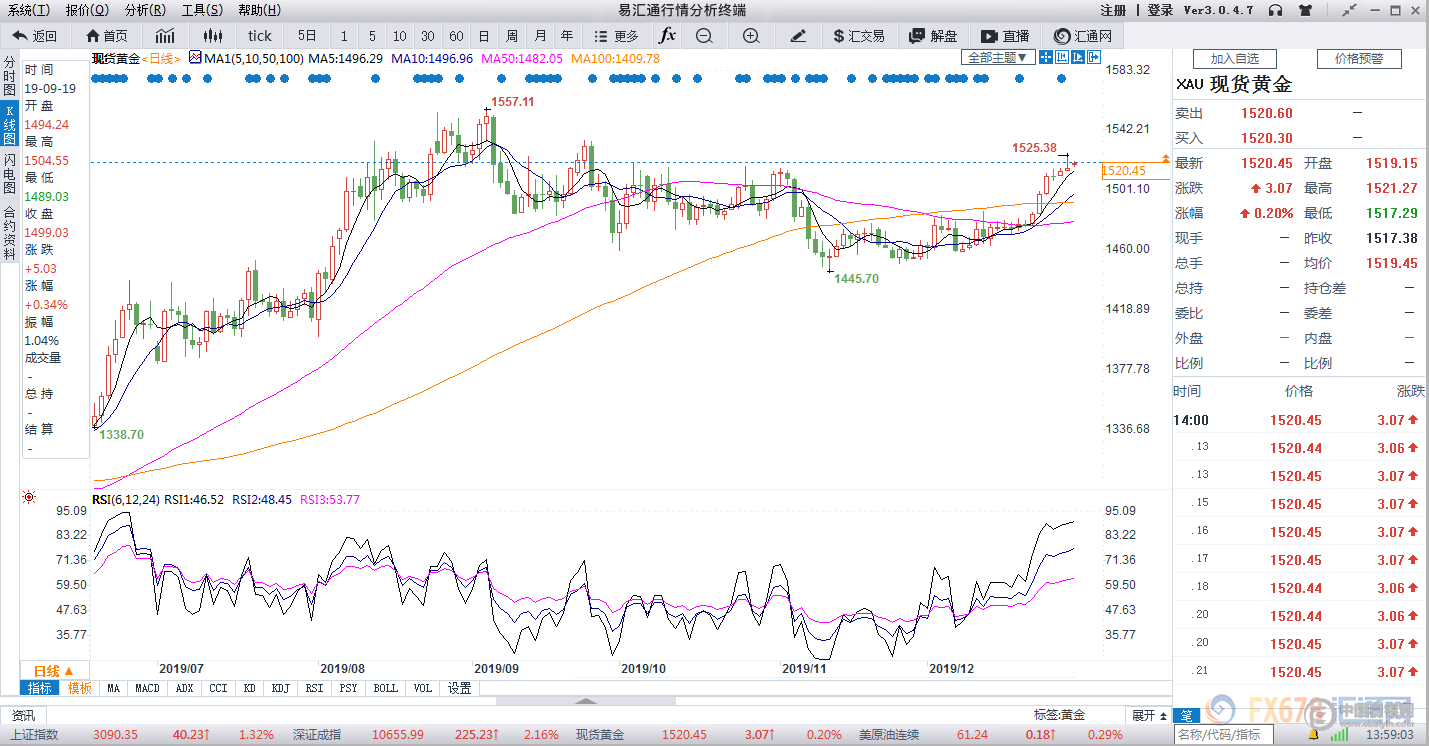Select the KDJ indicator tab
The width and height of the screenshot is (1429, 746).
coord(280,688)
